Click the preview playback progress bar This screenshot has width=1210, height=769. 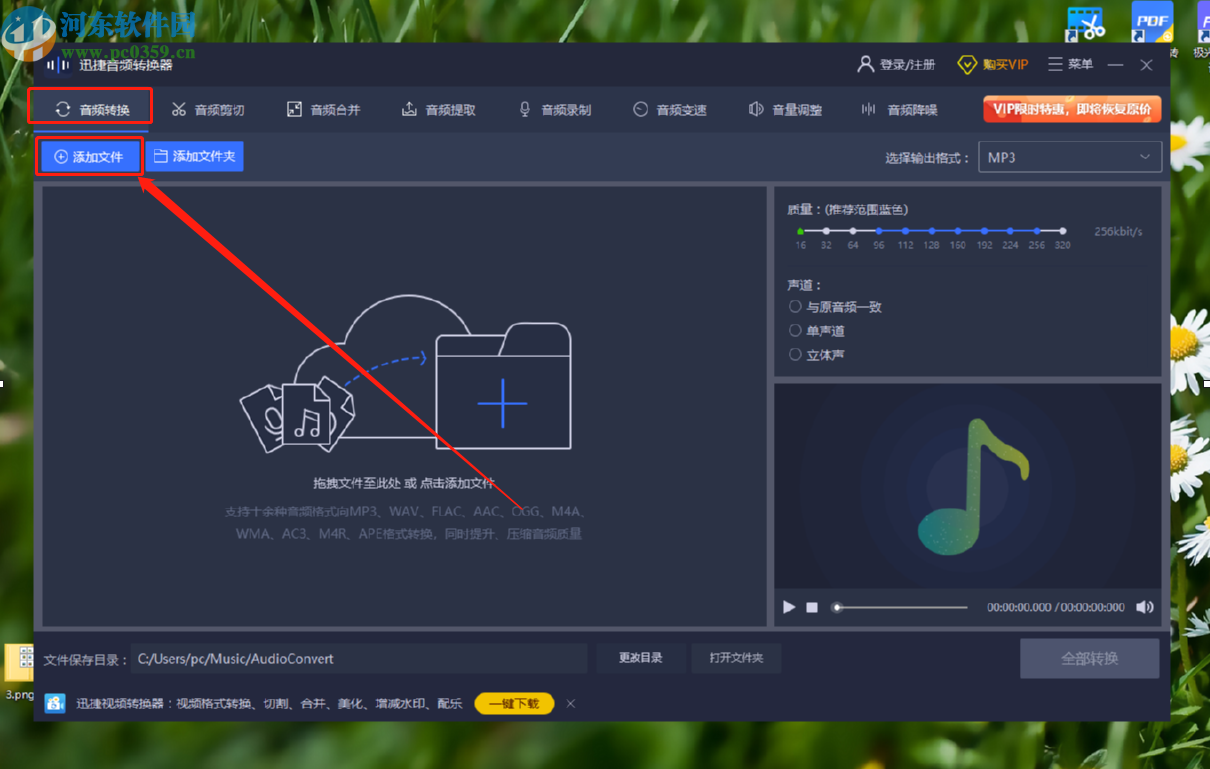(900, 607)
